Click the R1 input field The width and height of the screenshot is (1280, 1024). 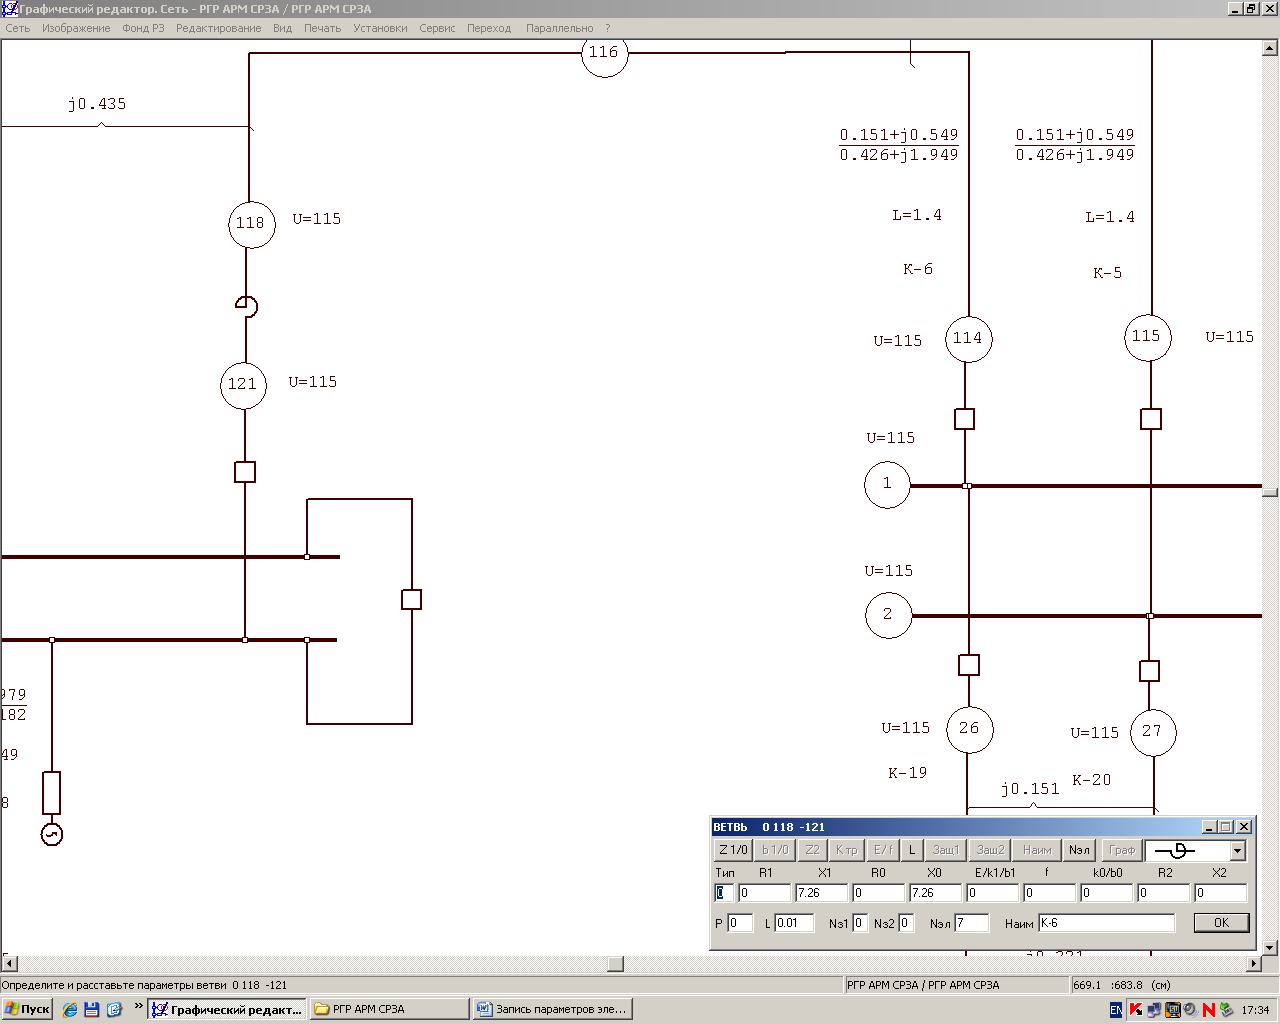(764, 893)
